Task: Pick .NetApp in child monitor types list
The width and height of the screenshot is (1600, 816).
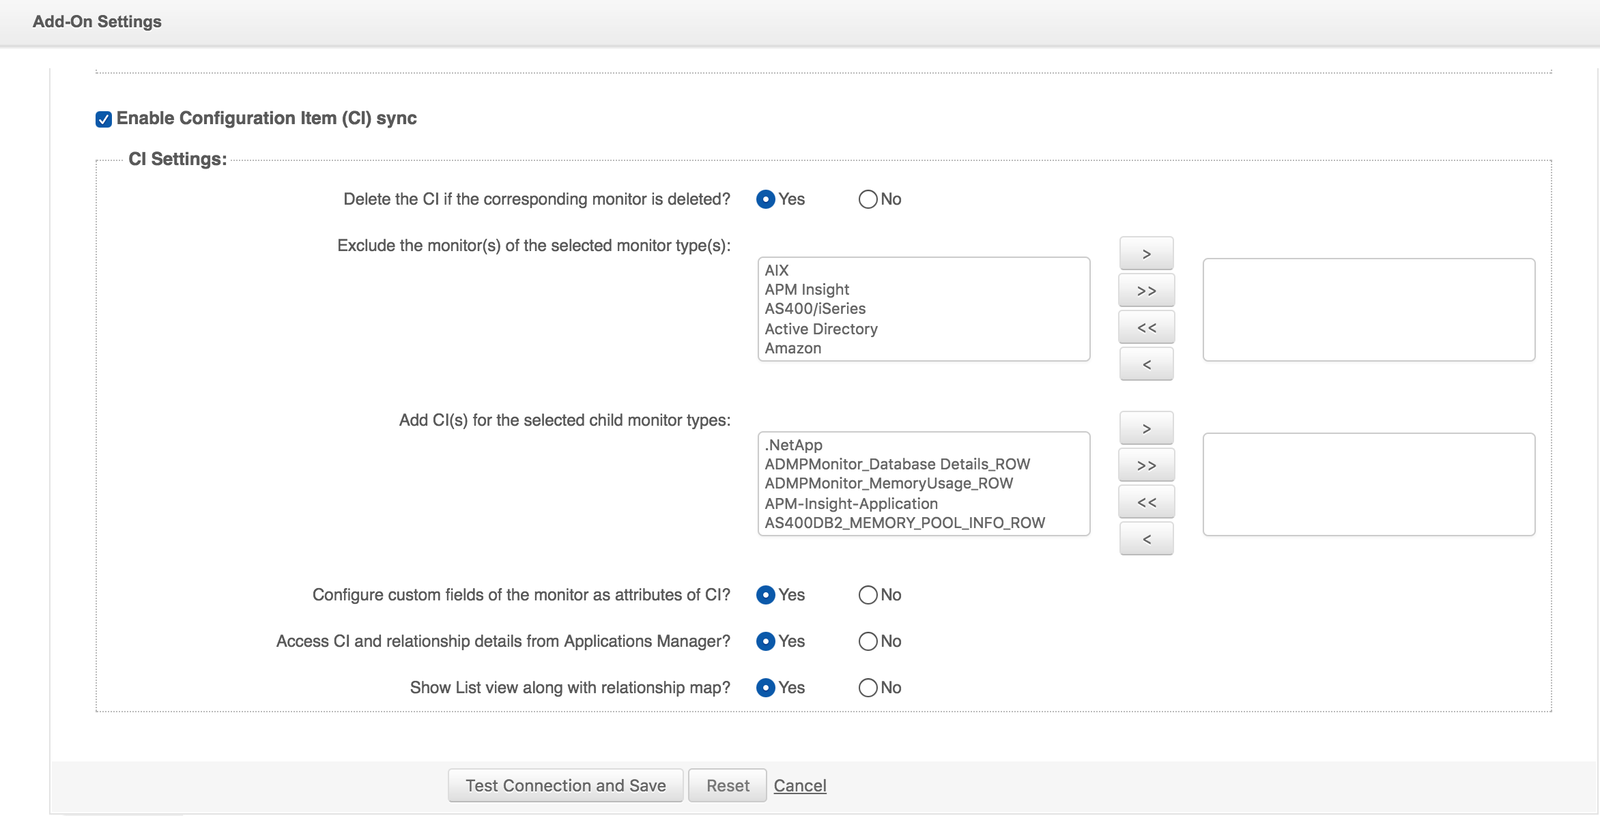Action: pos(794,445)
